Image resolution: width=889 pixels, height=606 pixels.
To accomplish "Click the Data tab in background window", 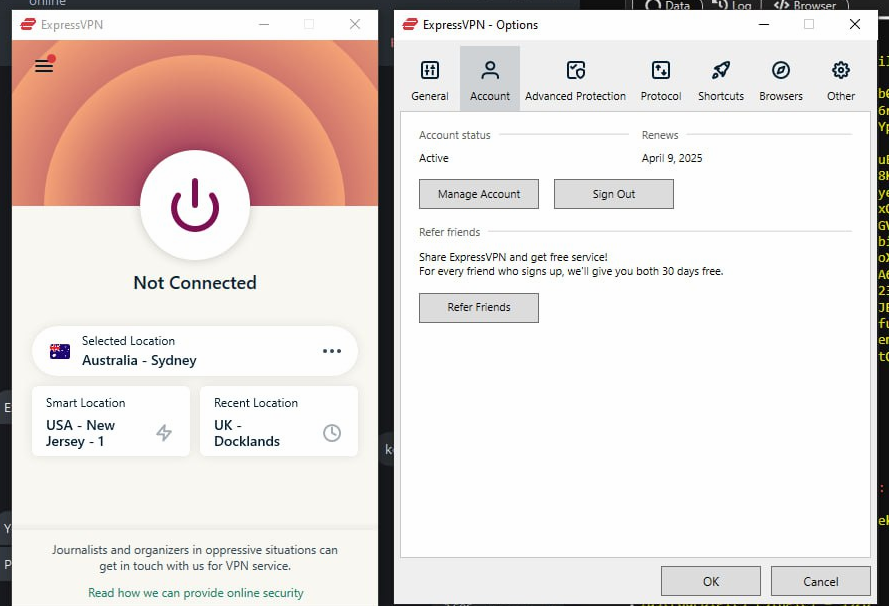I will 667,5.
